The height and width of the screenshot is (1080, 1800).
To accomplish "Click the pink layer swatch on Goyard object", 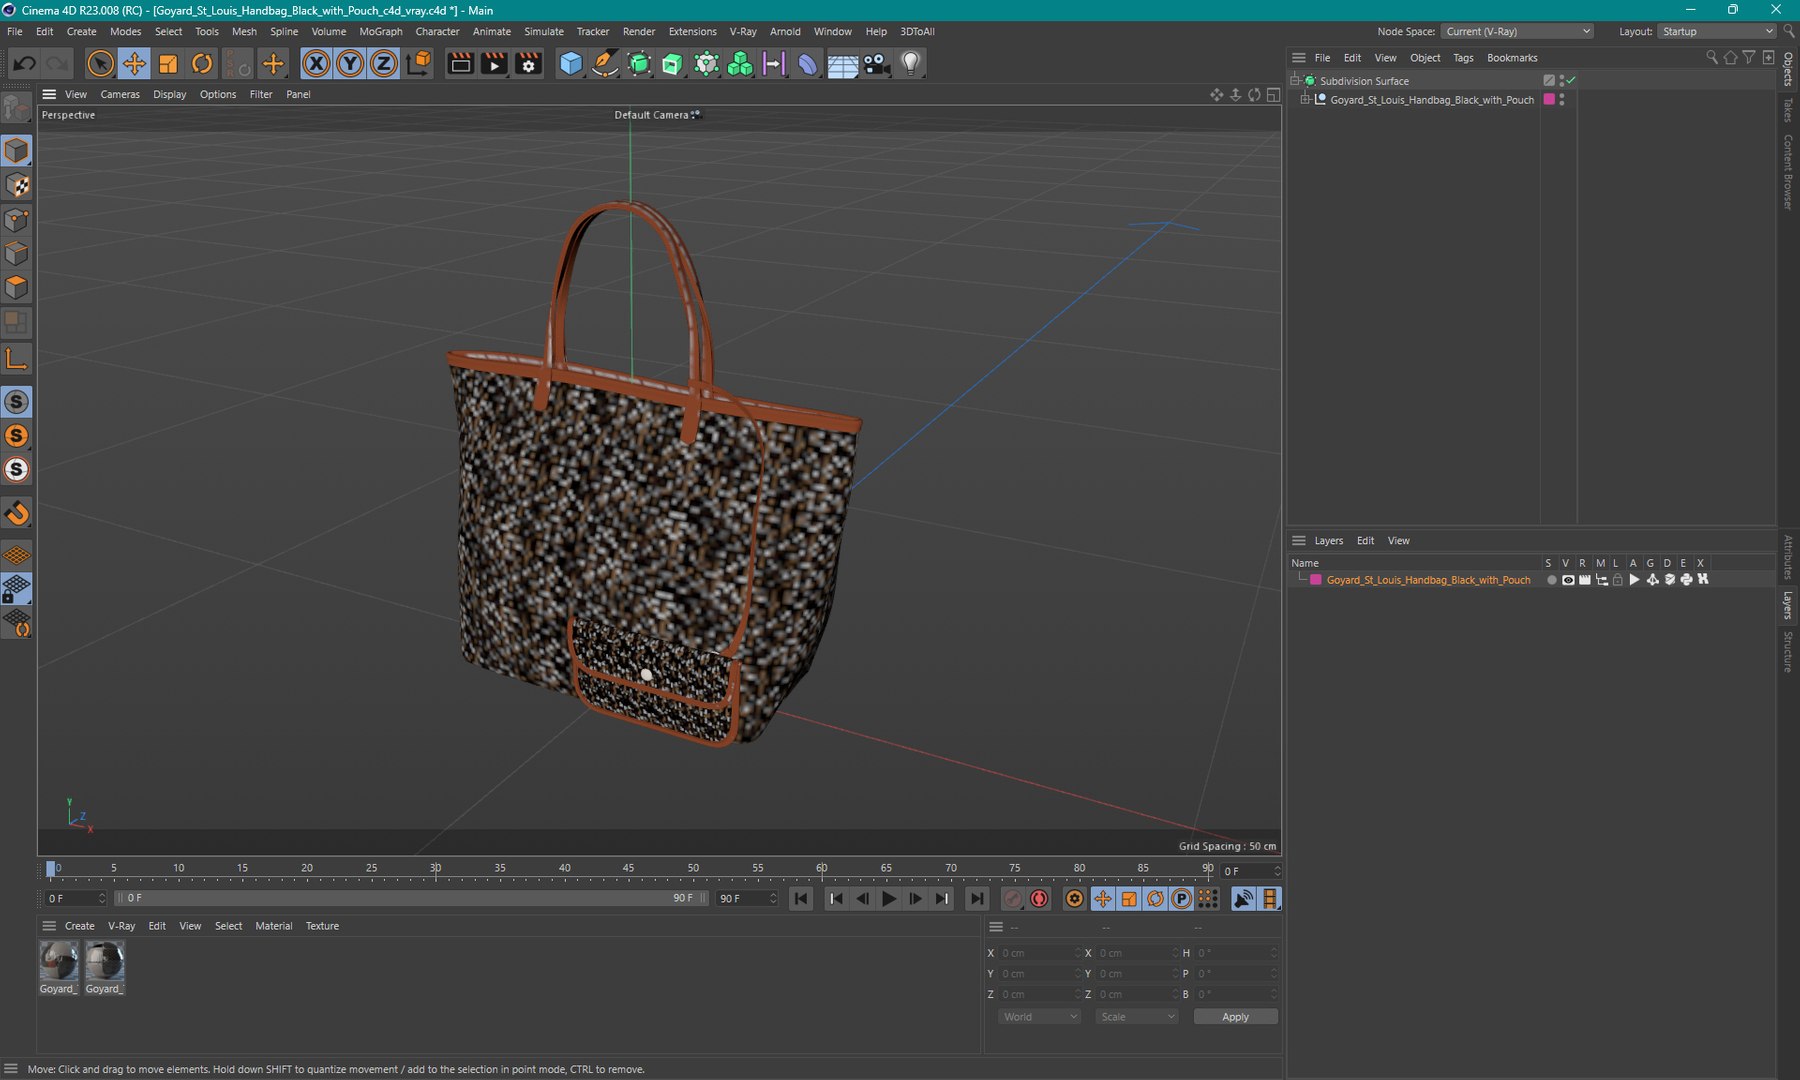I will [x=1549, y=100].
